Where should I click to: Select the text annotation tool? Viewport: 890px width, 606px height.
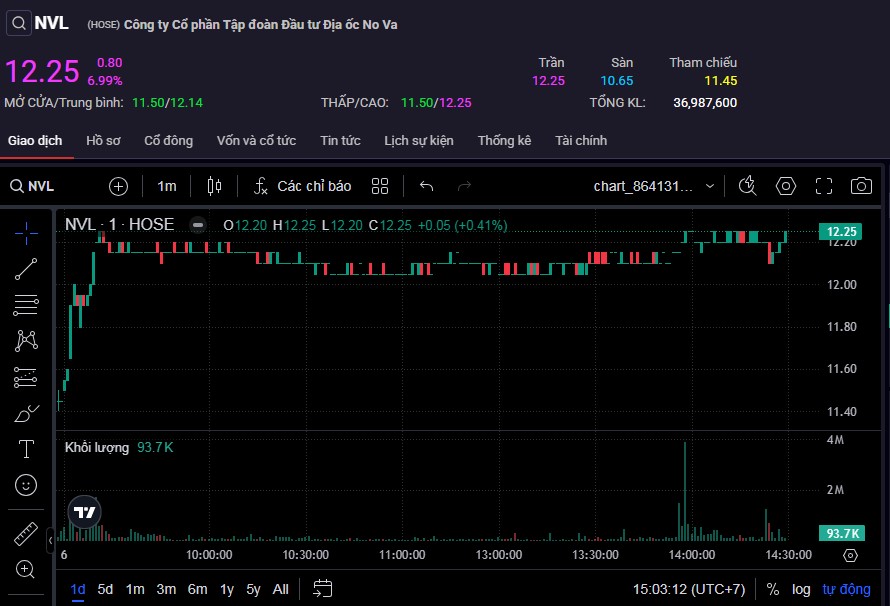(x=27, y=449)
